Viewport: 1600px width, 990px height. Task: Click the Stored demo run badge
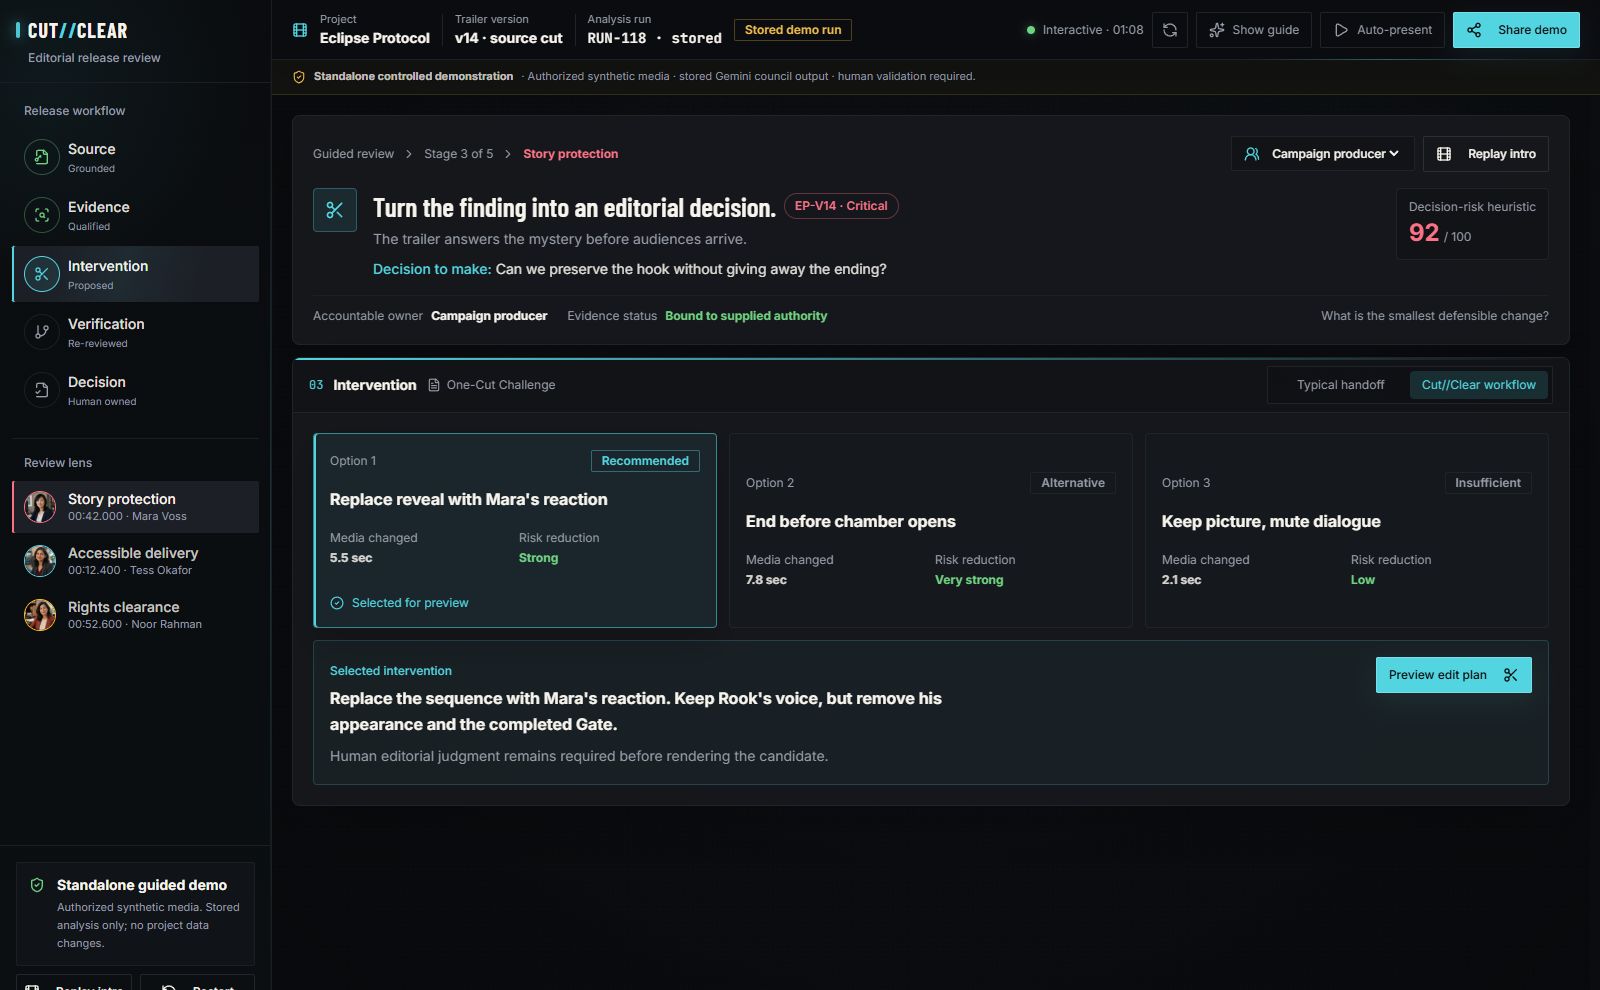[793, 30]
